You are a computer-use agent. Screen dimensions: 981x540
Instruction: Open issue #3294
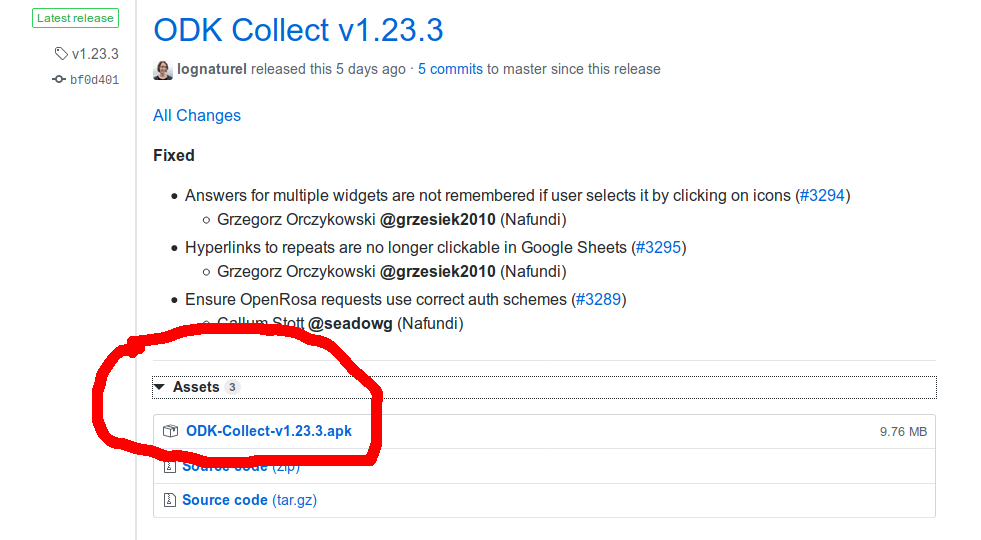pos(823,195)
